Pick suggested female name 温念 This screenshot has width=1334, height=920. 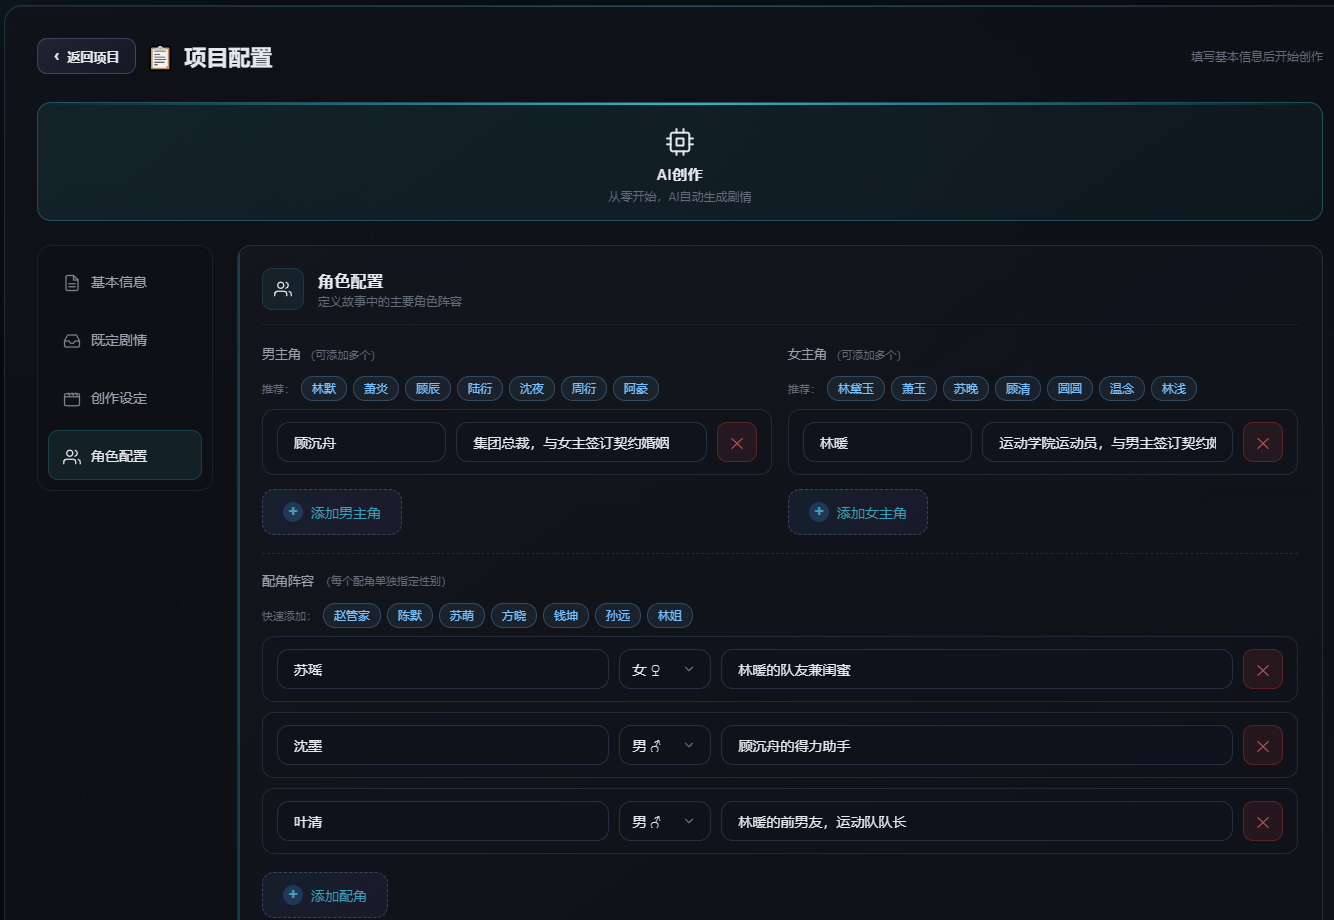[x=1122, y=388]
